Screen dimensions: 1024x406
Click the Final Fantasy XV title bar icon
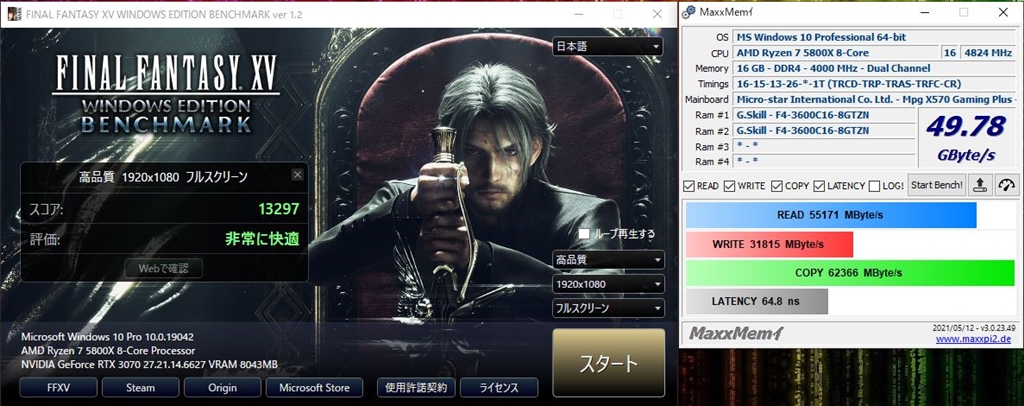(13, 14)
